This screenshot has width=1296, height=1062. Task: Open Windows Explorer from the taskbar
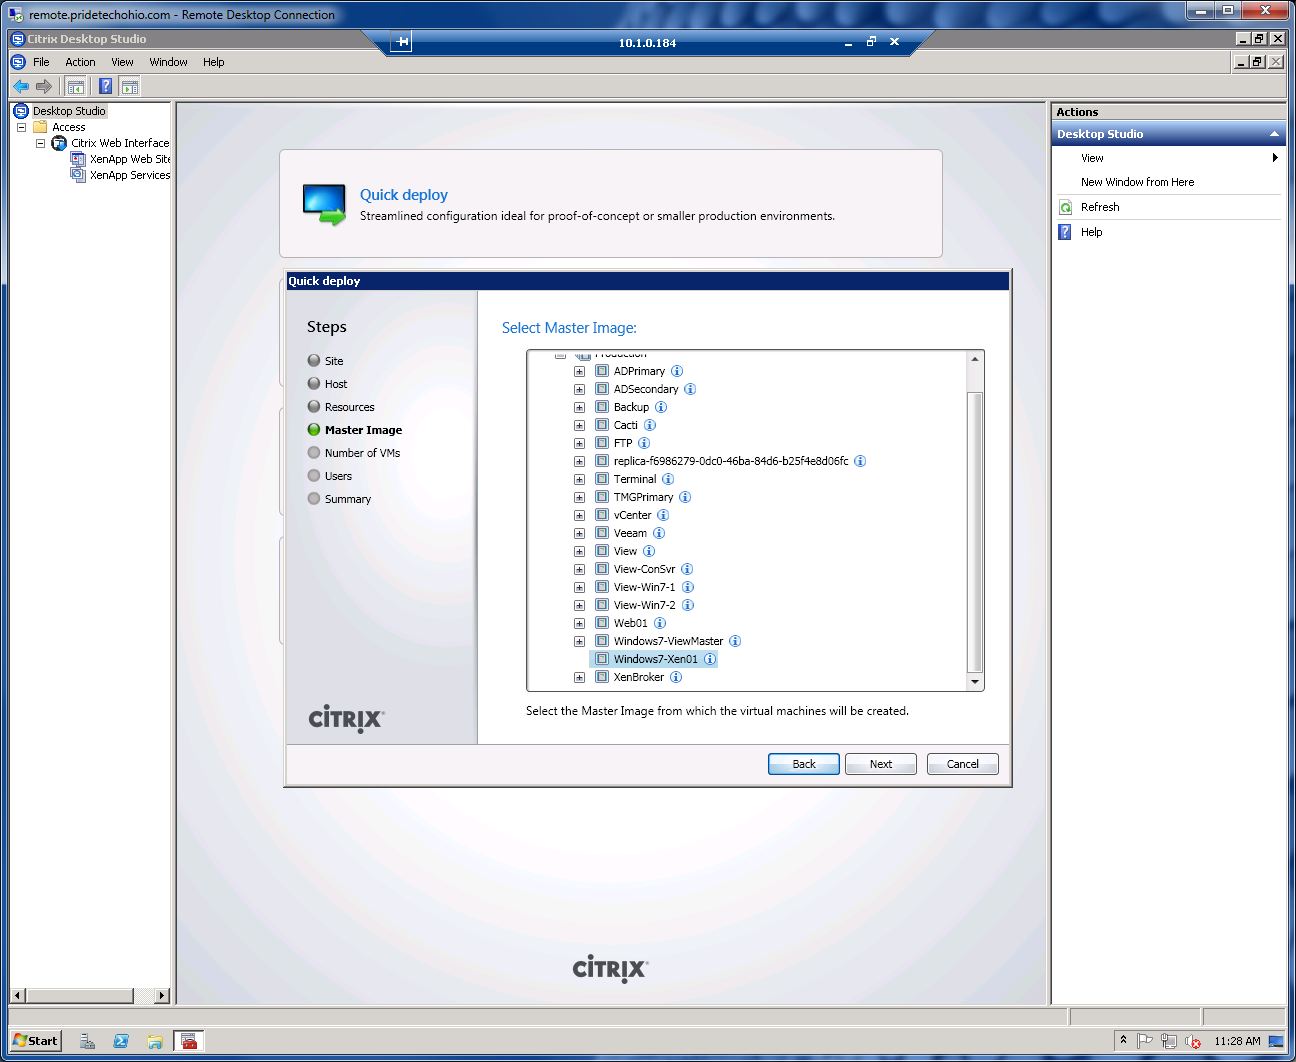coord(155,1041)
